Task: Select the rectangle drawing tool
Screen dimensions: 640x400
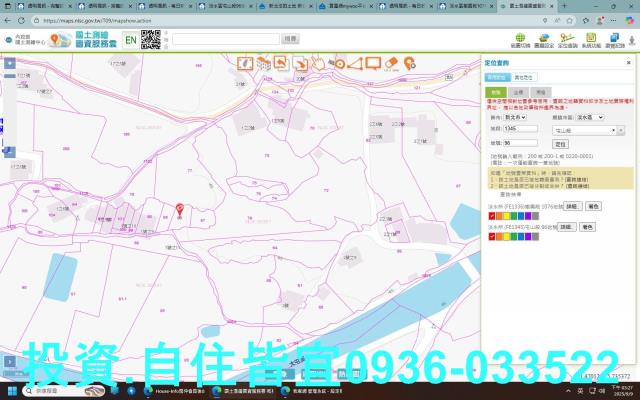Action: [x=373, y=63]
